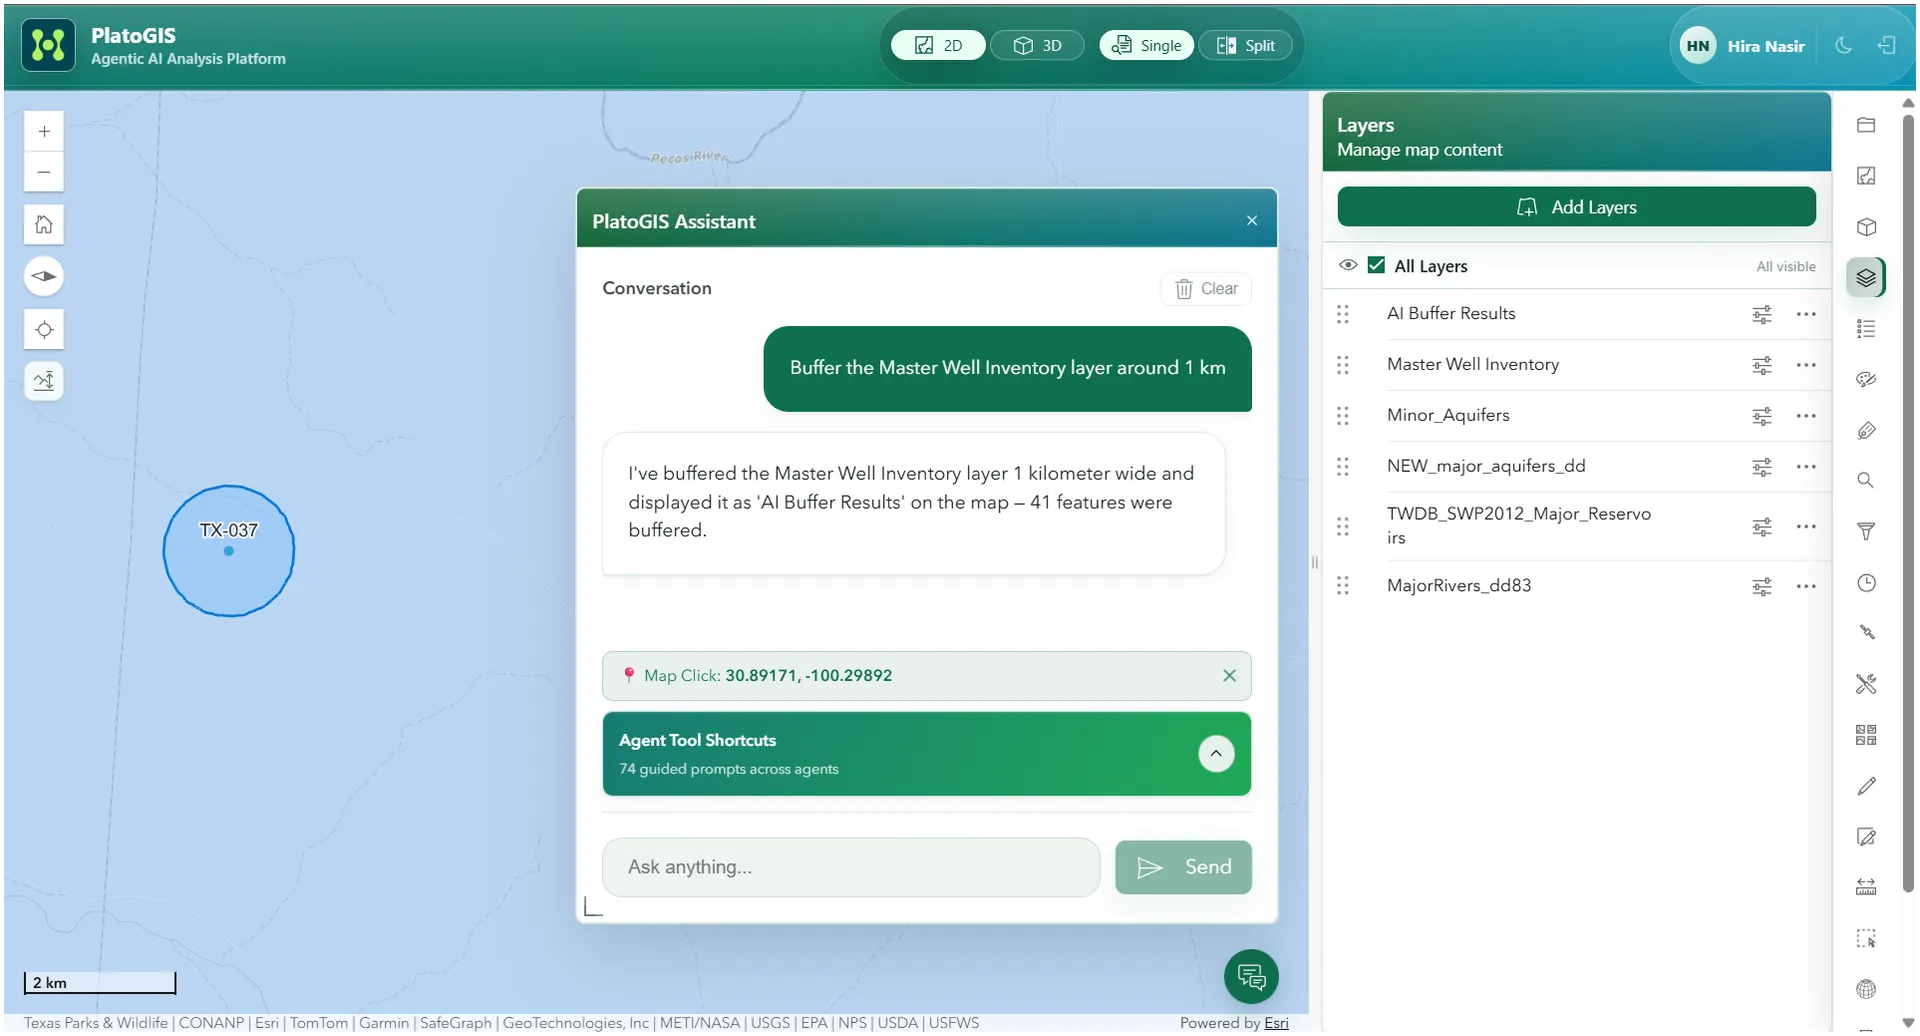This screenshot has height=1036, width=1920.
Task: Click the Ask anything input field
Action: (x=851, y=867)
